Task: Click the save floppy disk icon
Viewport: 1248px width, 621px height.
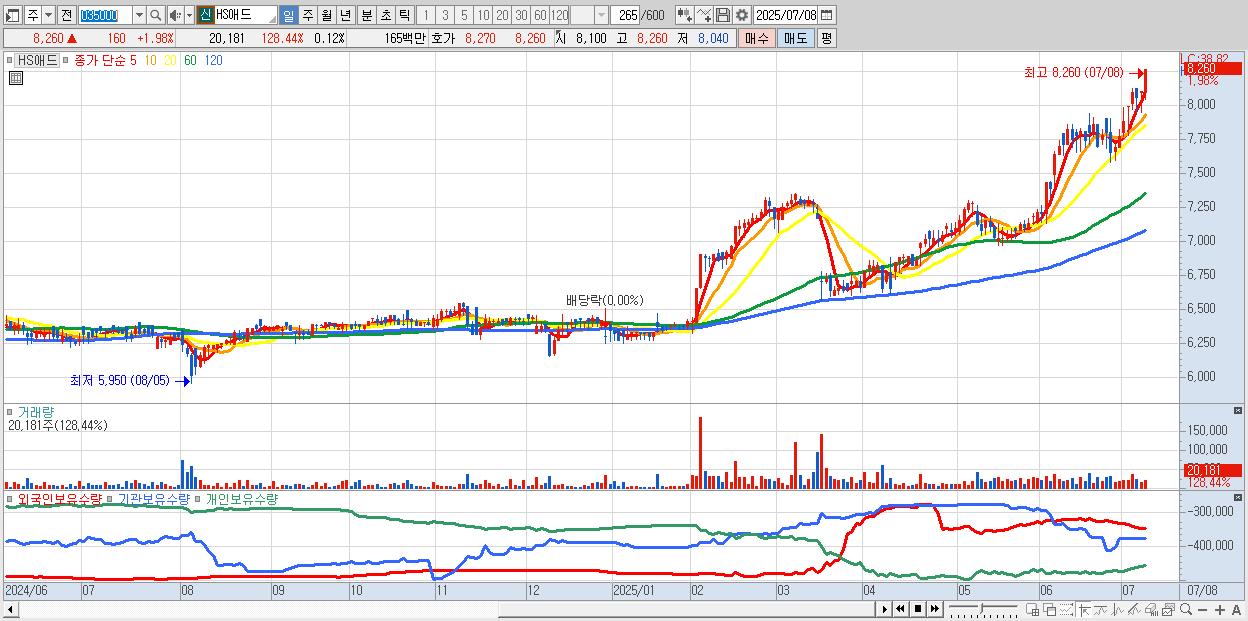Action: pos(723,15)
